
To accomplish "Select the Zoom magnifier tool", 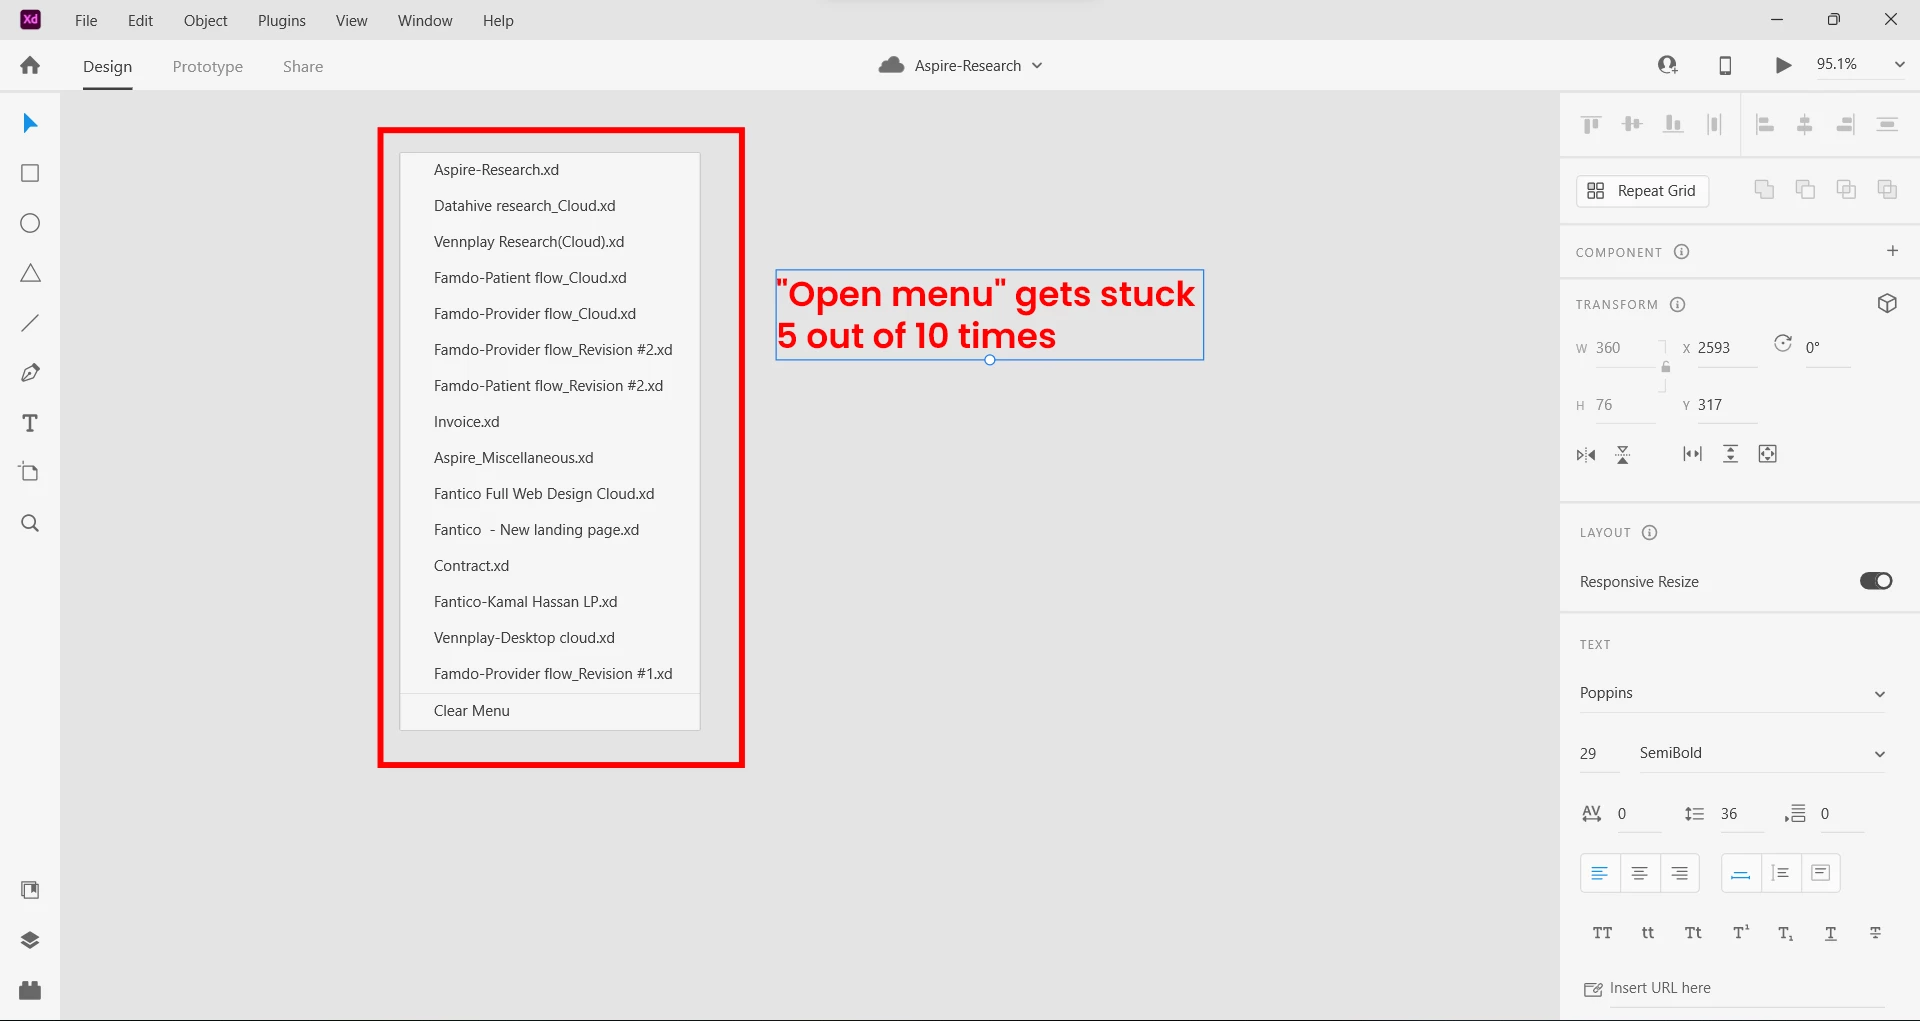I will coord(30,523).
